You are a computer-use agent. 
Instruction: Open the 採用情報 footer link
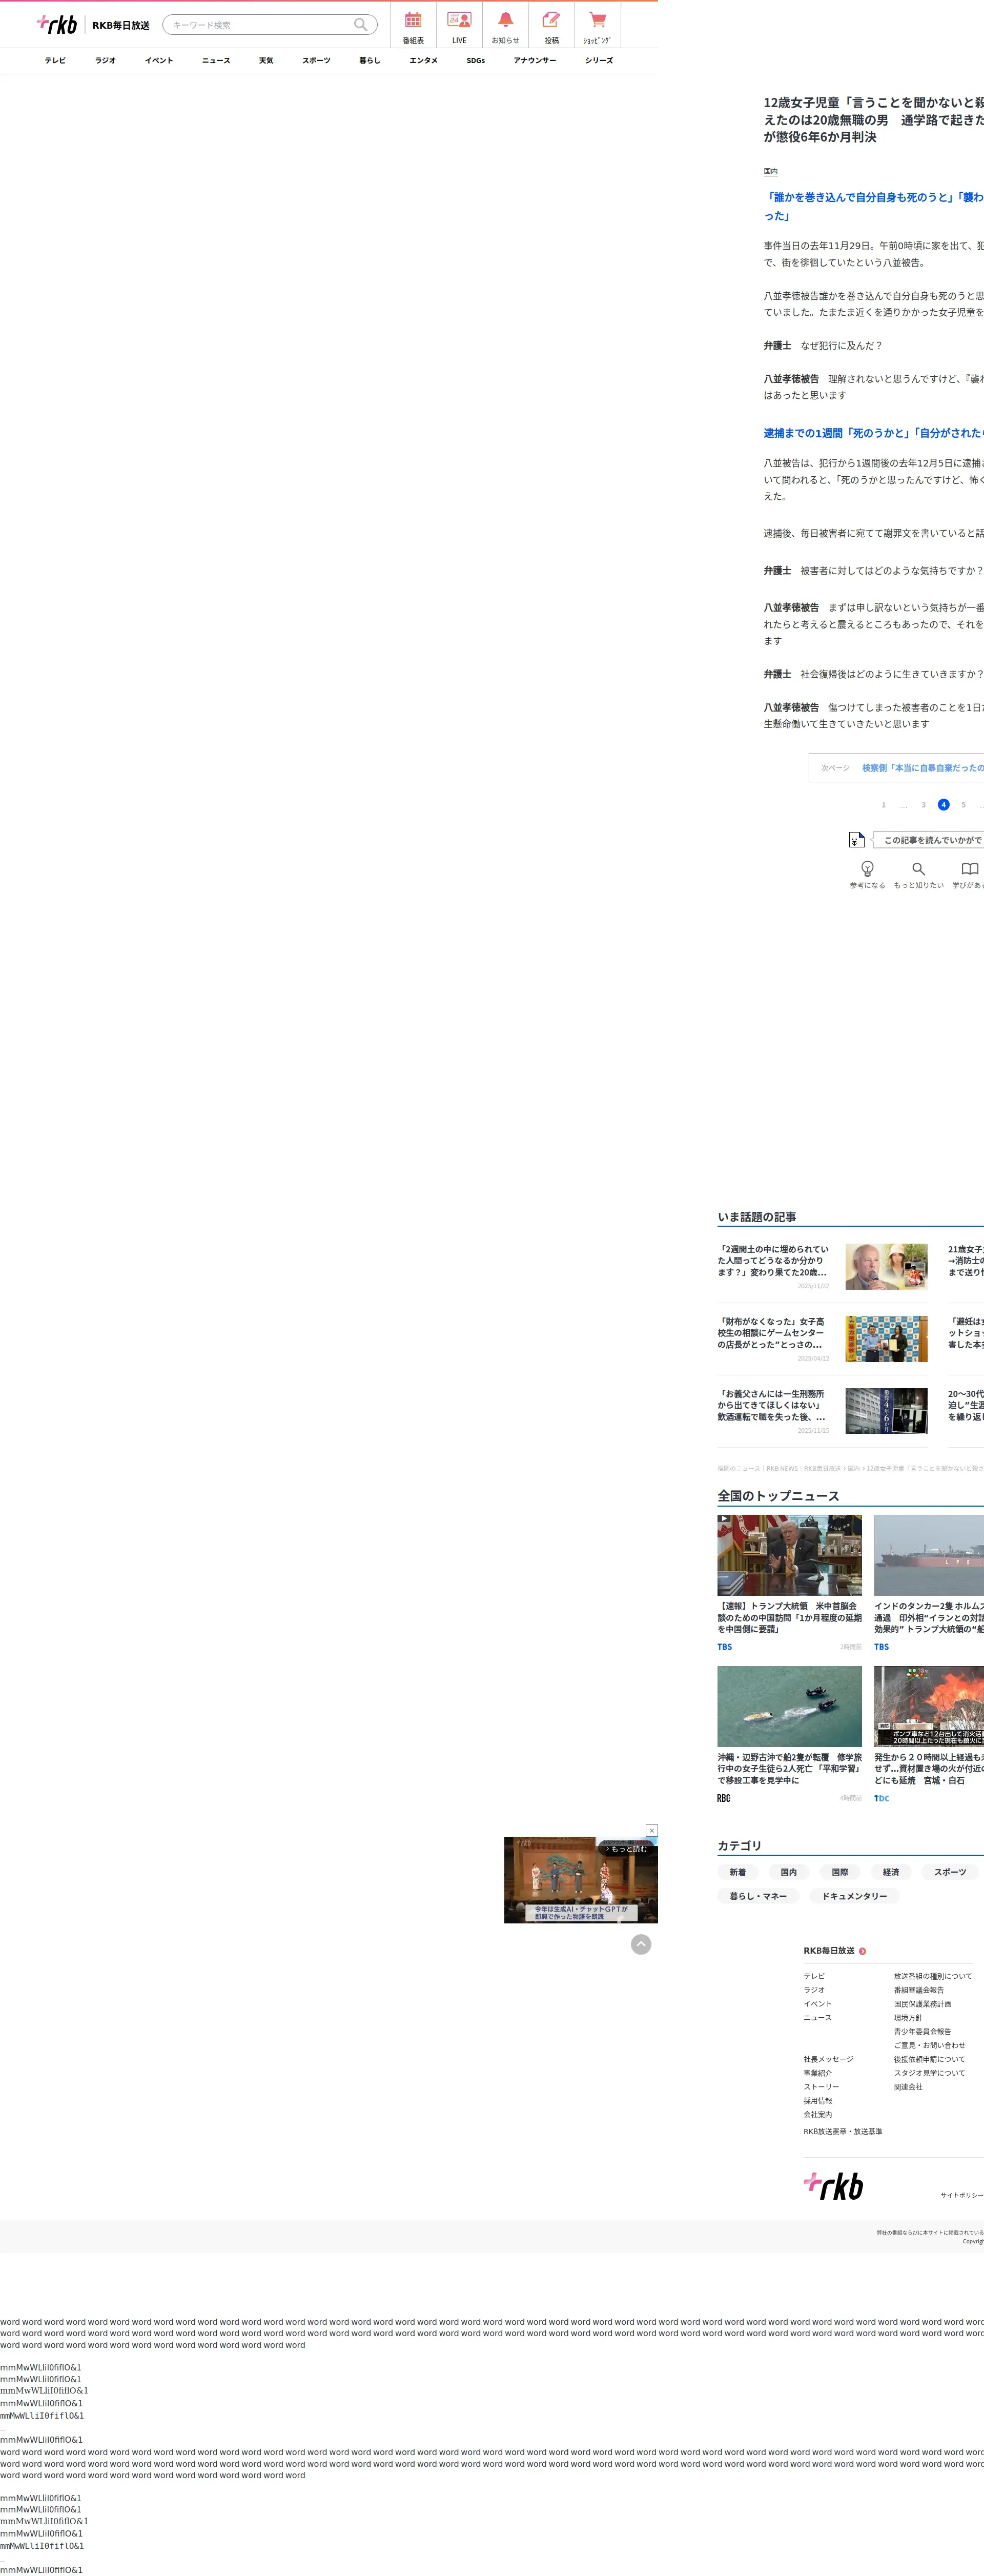pos(817,2101)
